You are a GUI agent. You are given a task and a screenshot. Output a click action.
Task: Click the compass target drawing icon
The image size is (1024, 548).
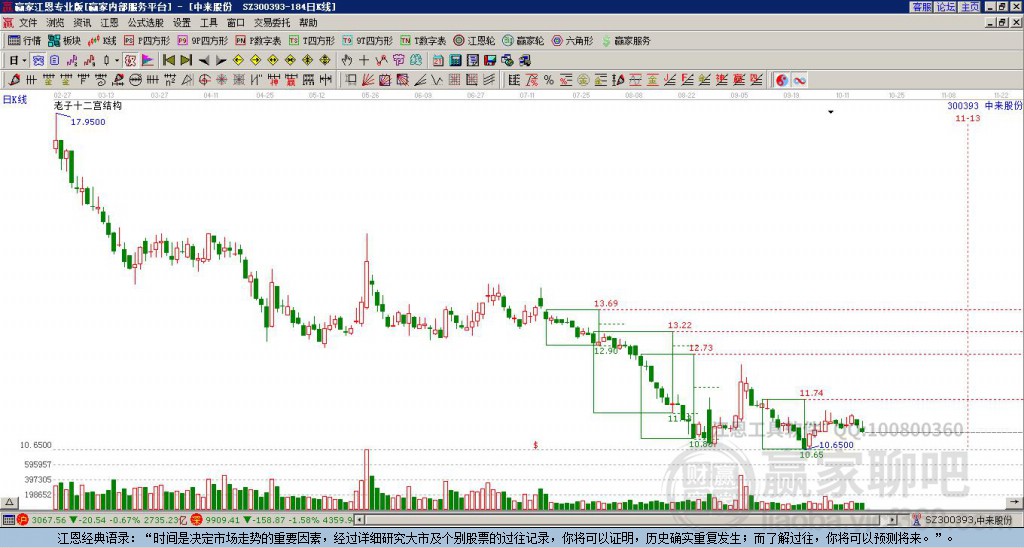click(x=204, y=80)
